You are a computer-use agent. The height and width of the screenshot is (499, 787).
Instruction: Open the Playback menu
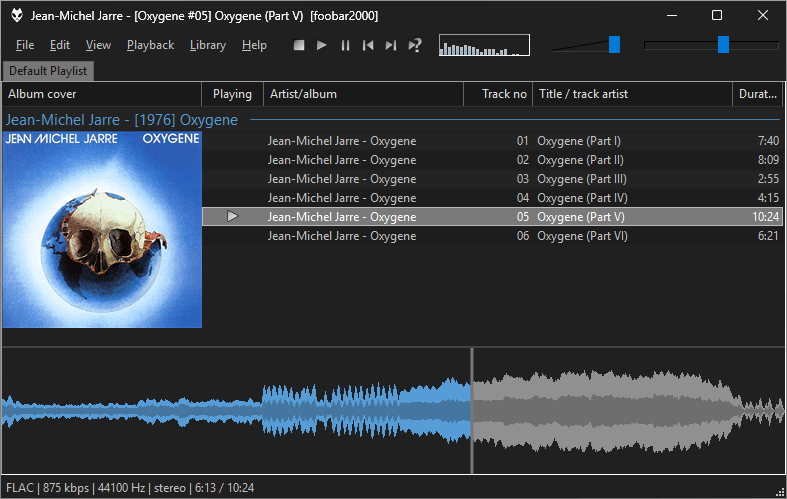tap(150, 45)
